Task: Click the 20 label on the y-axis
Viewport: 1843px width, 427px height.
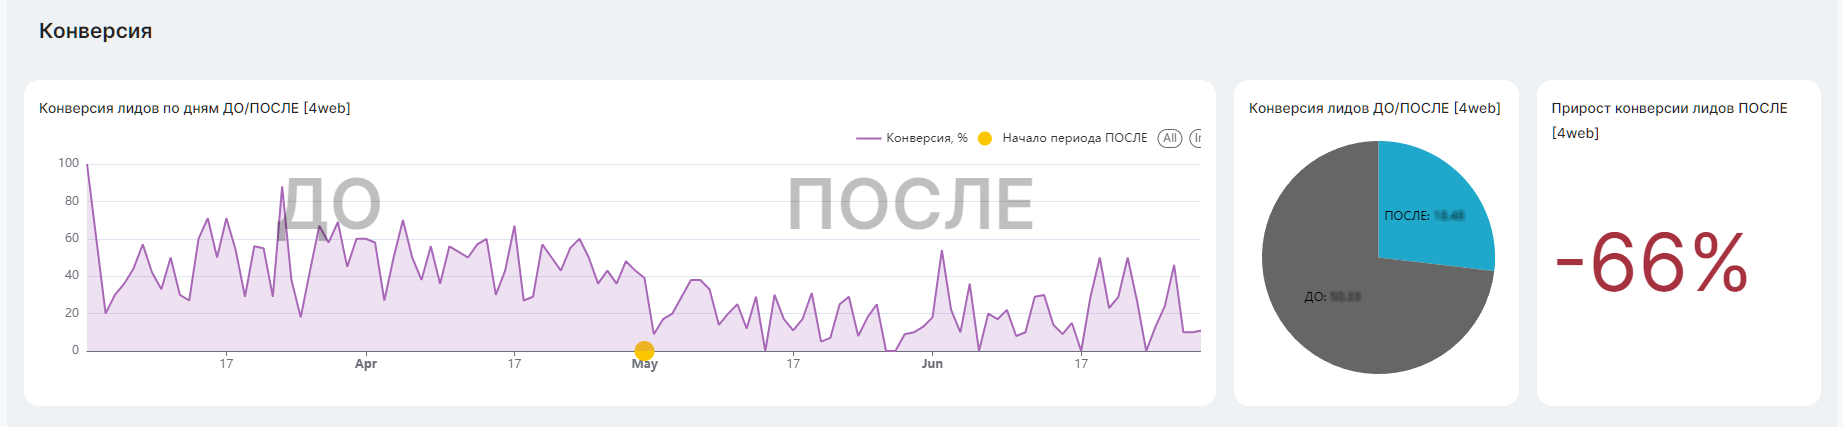Action: [72, 313]
